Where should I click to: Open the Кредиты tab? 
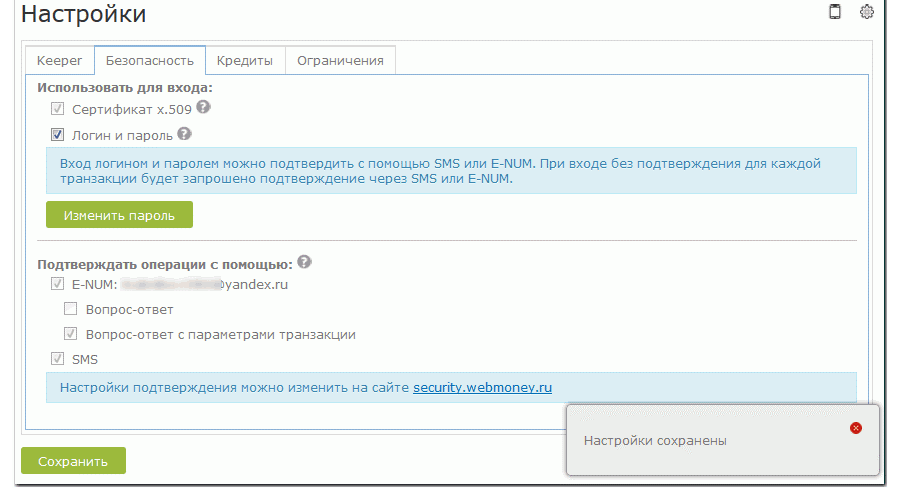(x=245, y=60)
